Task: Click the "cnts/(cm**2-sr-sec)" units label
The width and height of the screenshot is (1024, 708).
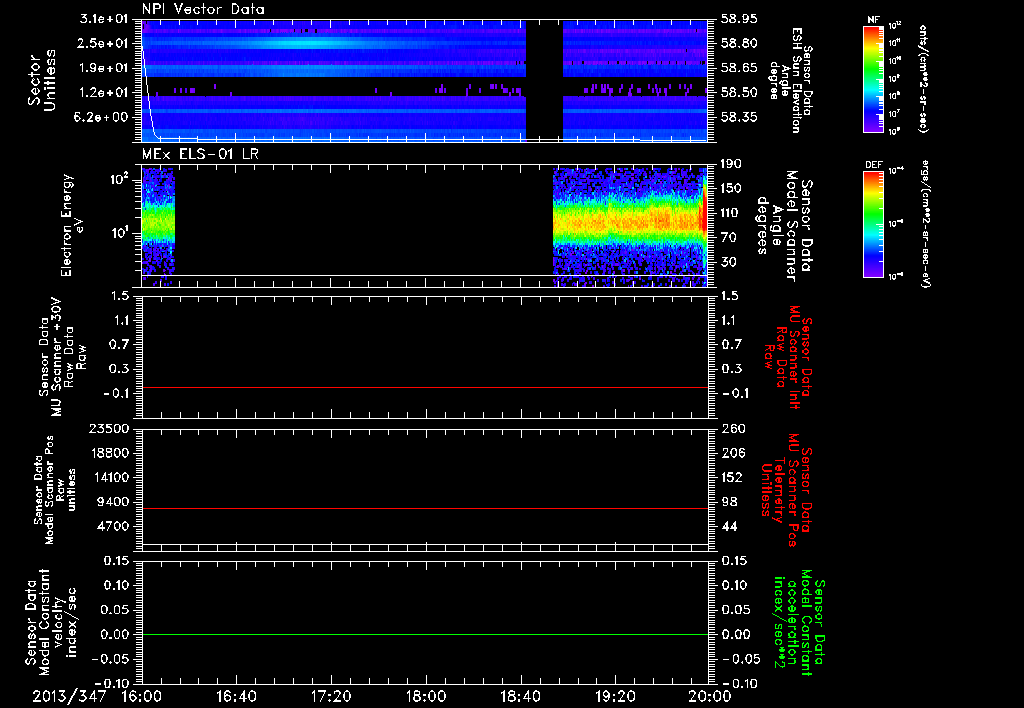Action: [x=923, y=79]
